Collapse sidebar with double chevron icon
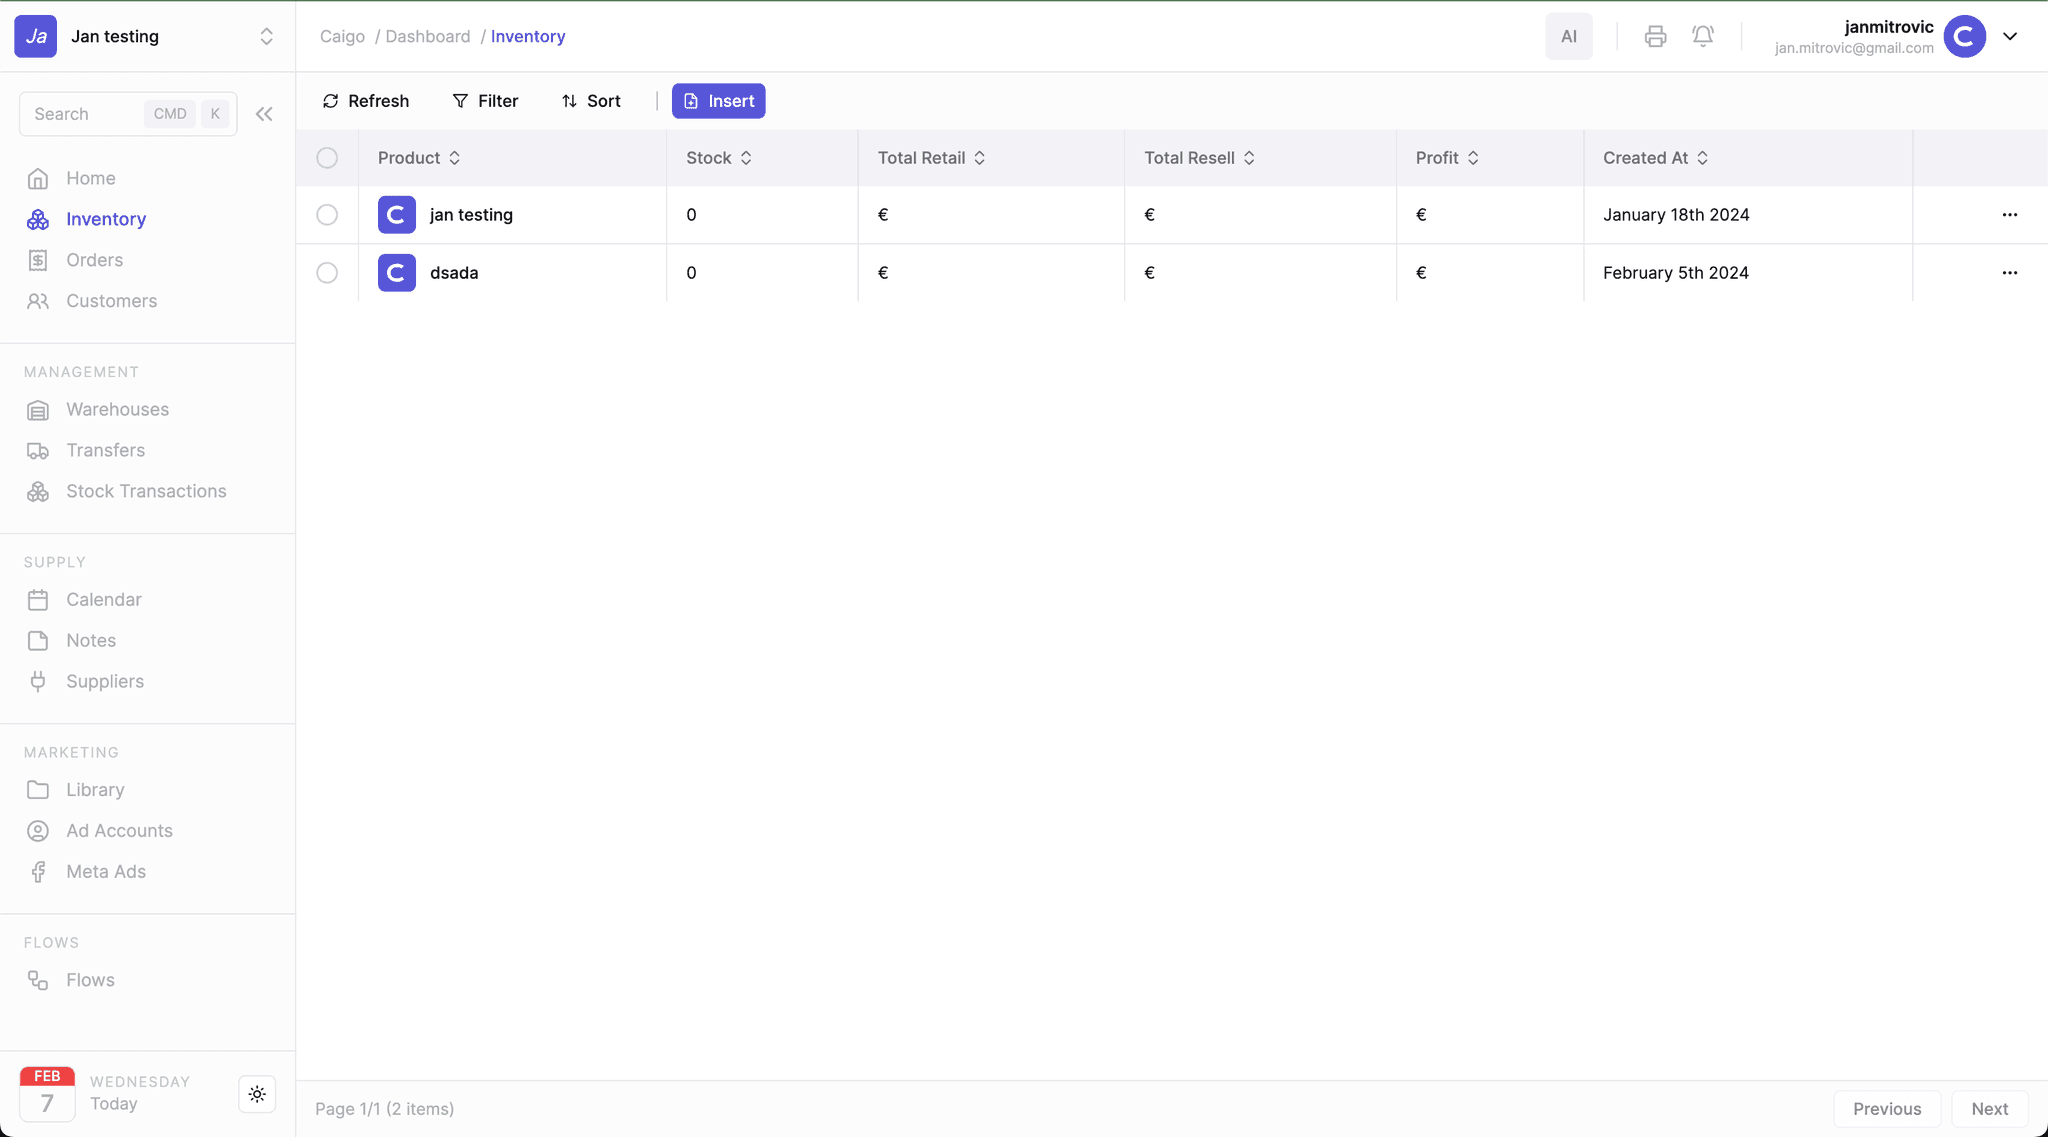 pos(264,114)
